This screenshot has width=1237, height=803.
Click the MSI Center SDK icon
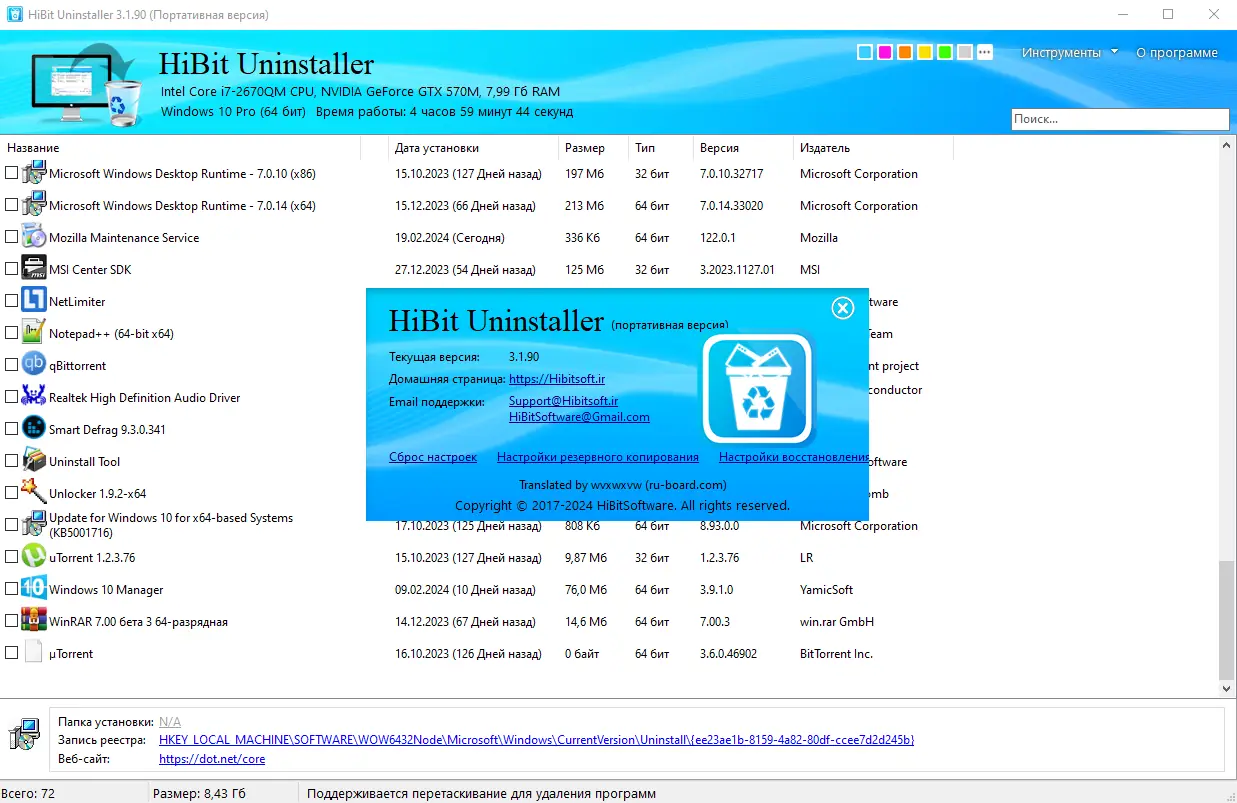click(34, 269)
